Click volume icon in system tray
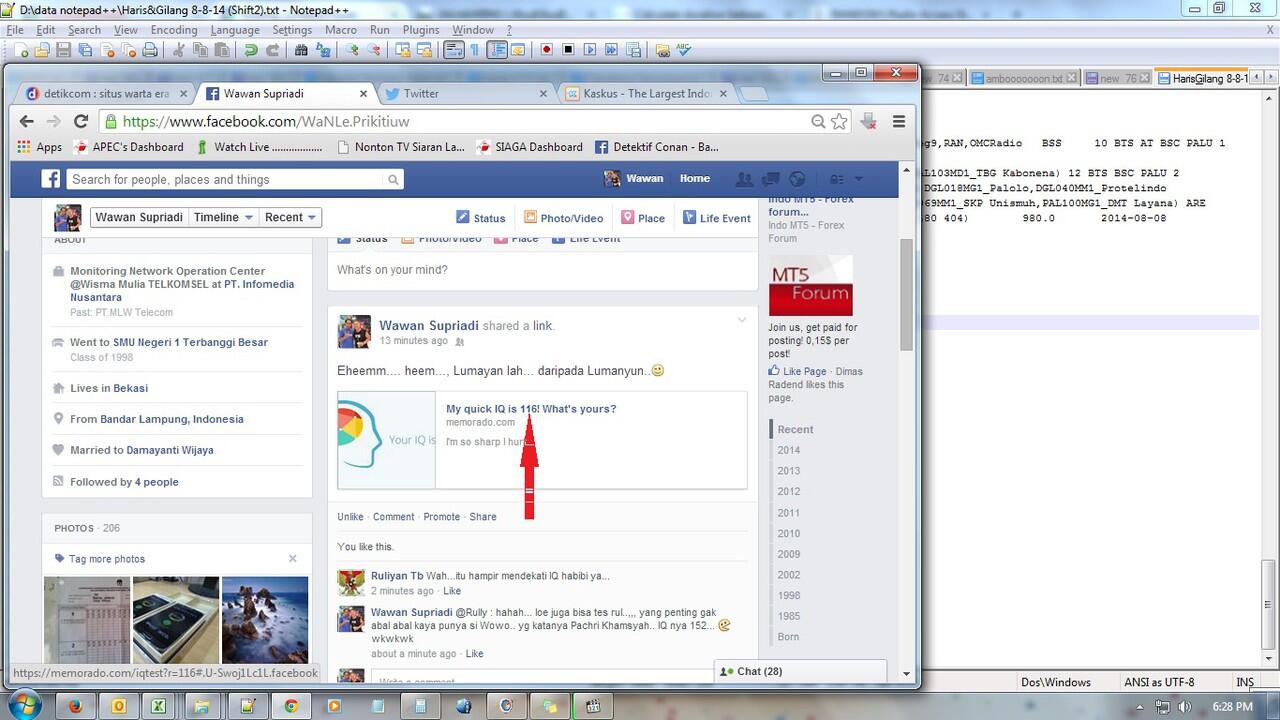Viewport: 1280px width, 720px height. (1187, 706)
